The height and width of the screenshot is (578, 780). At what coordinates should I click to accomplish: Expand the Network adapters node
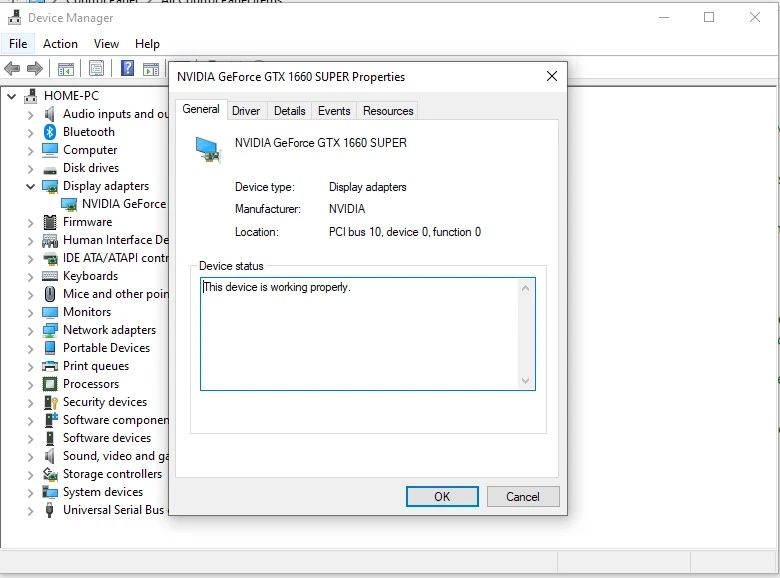click(x=30, y=330)
